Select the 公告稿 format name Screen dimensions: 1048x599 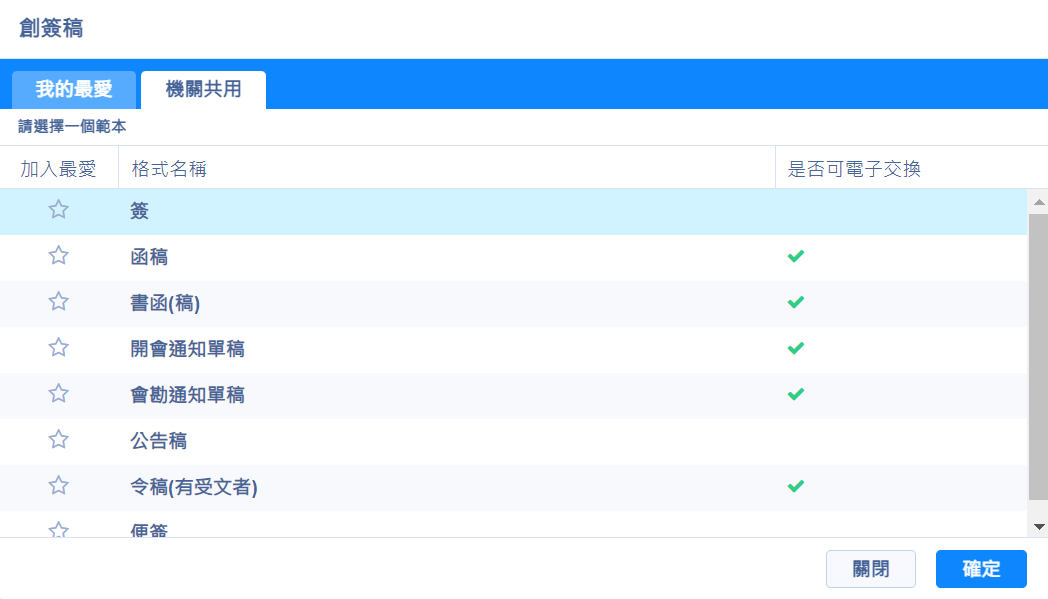(158, 441)
